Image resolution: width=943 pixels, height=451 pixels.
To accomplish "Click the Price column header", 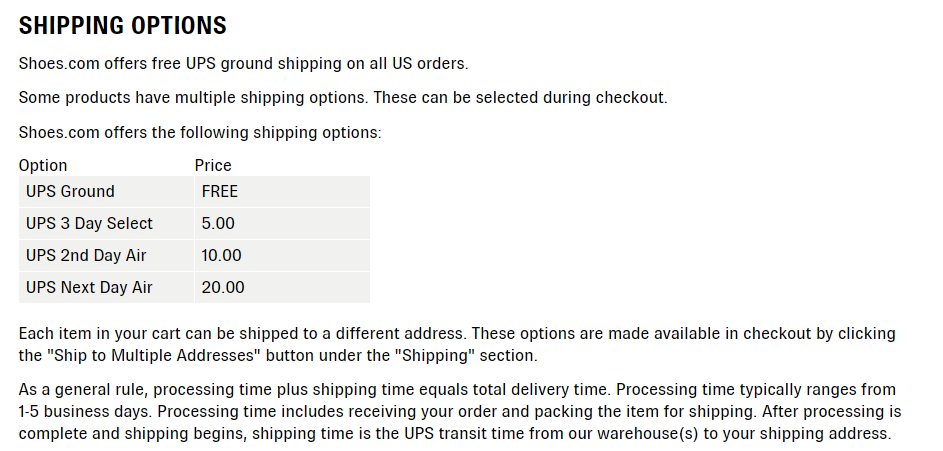I will coord(213,165).
